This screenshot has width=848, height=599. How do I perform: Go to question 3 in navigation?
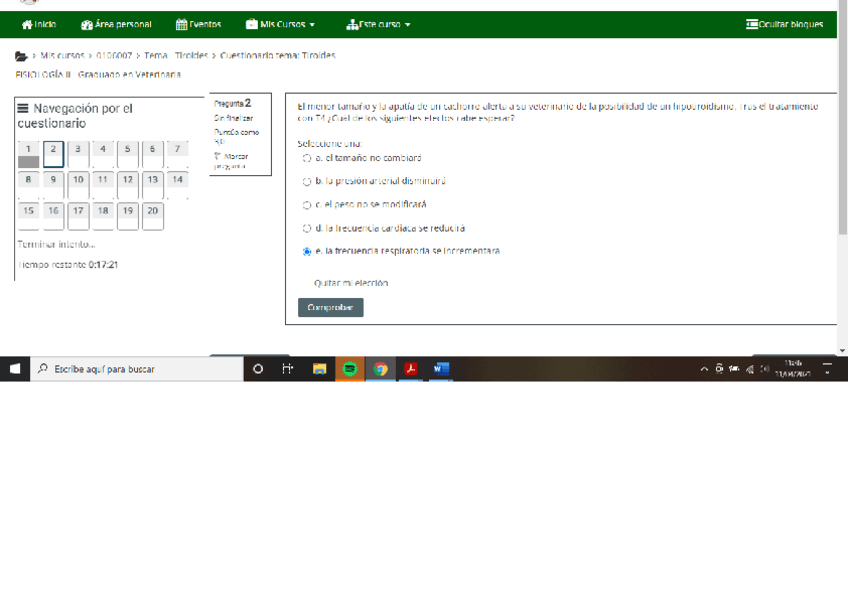click(78, 155)
